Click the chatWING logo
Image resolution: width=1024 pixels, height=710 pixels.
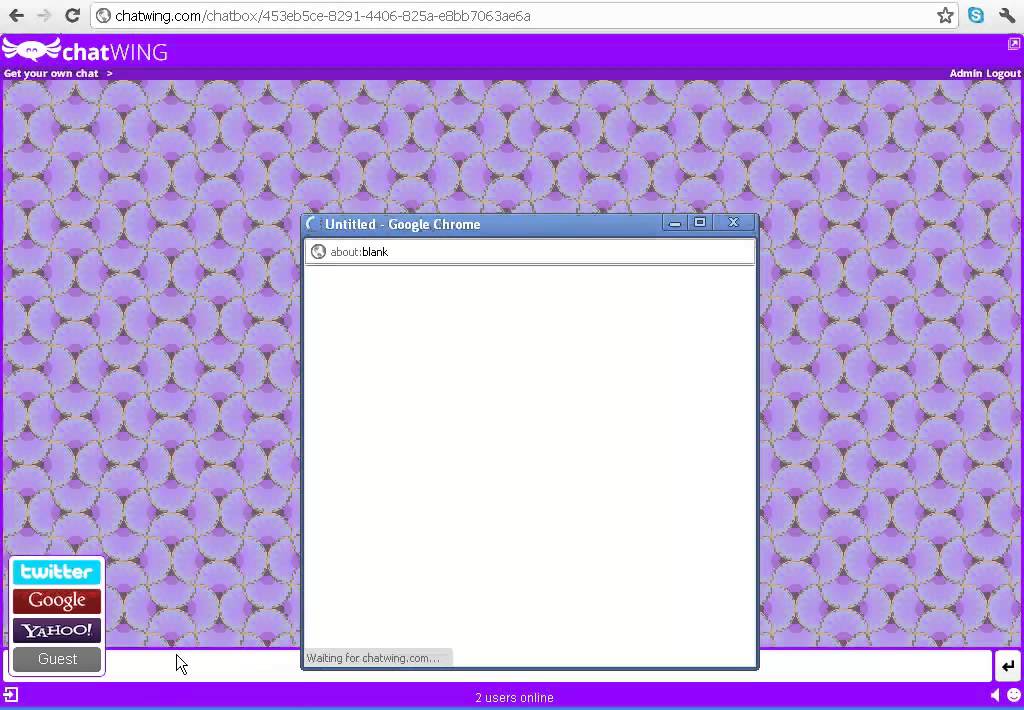tap(85, 50)
